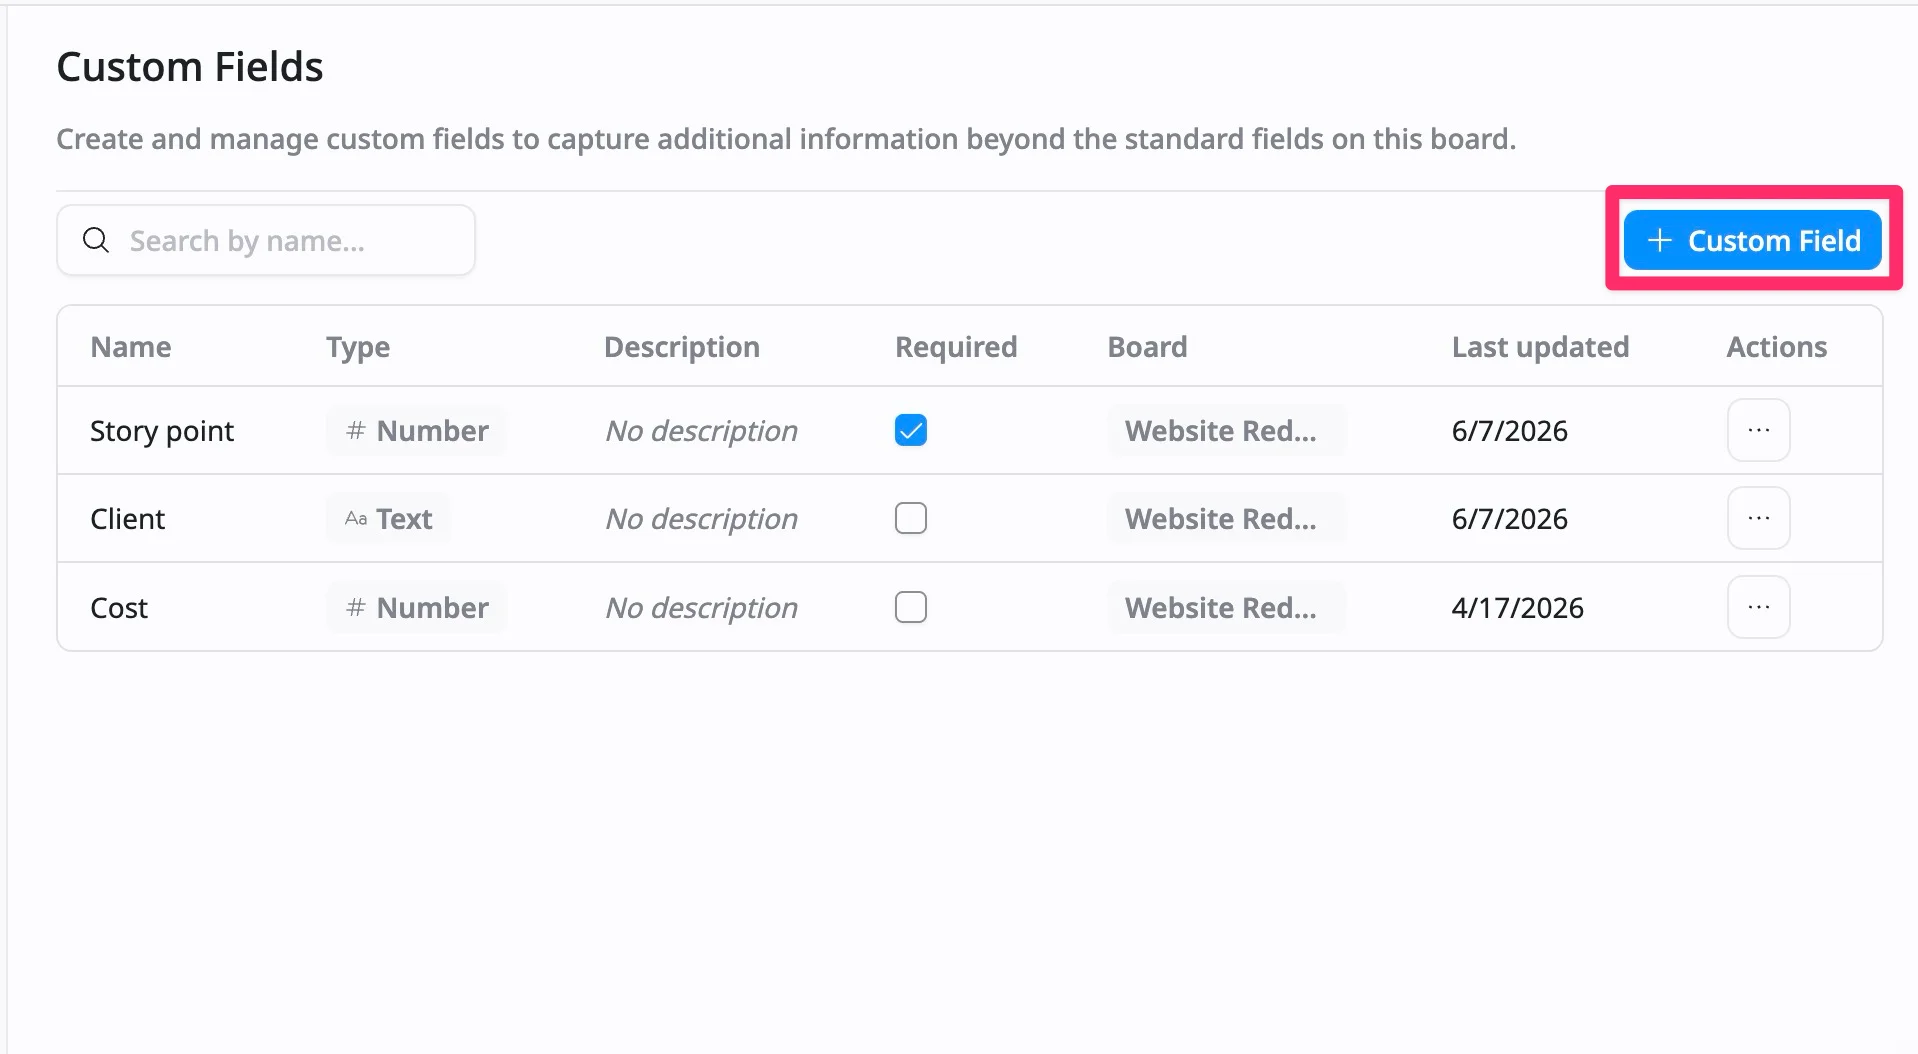This screenshot has width=1918, height=1054.
Task: Click the hash icon in Story point row
Action: [355, 431]
